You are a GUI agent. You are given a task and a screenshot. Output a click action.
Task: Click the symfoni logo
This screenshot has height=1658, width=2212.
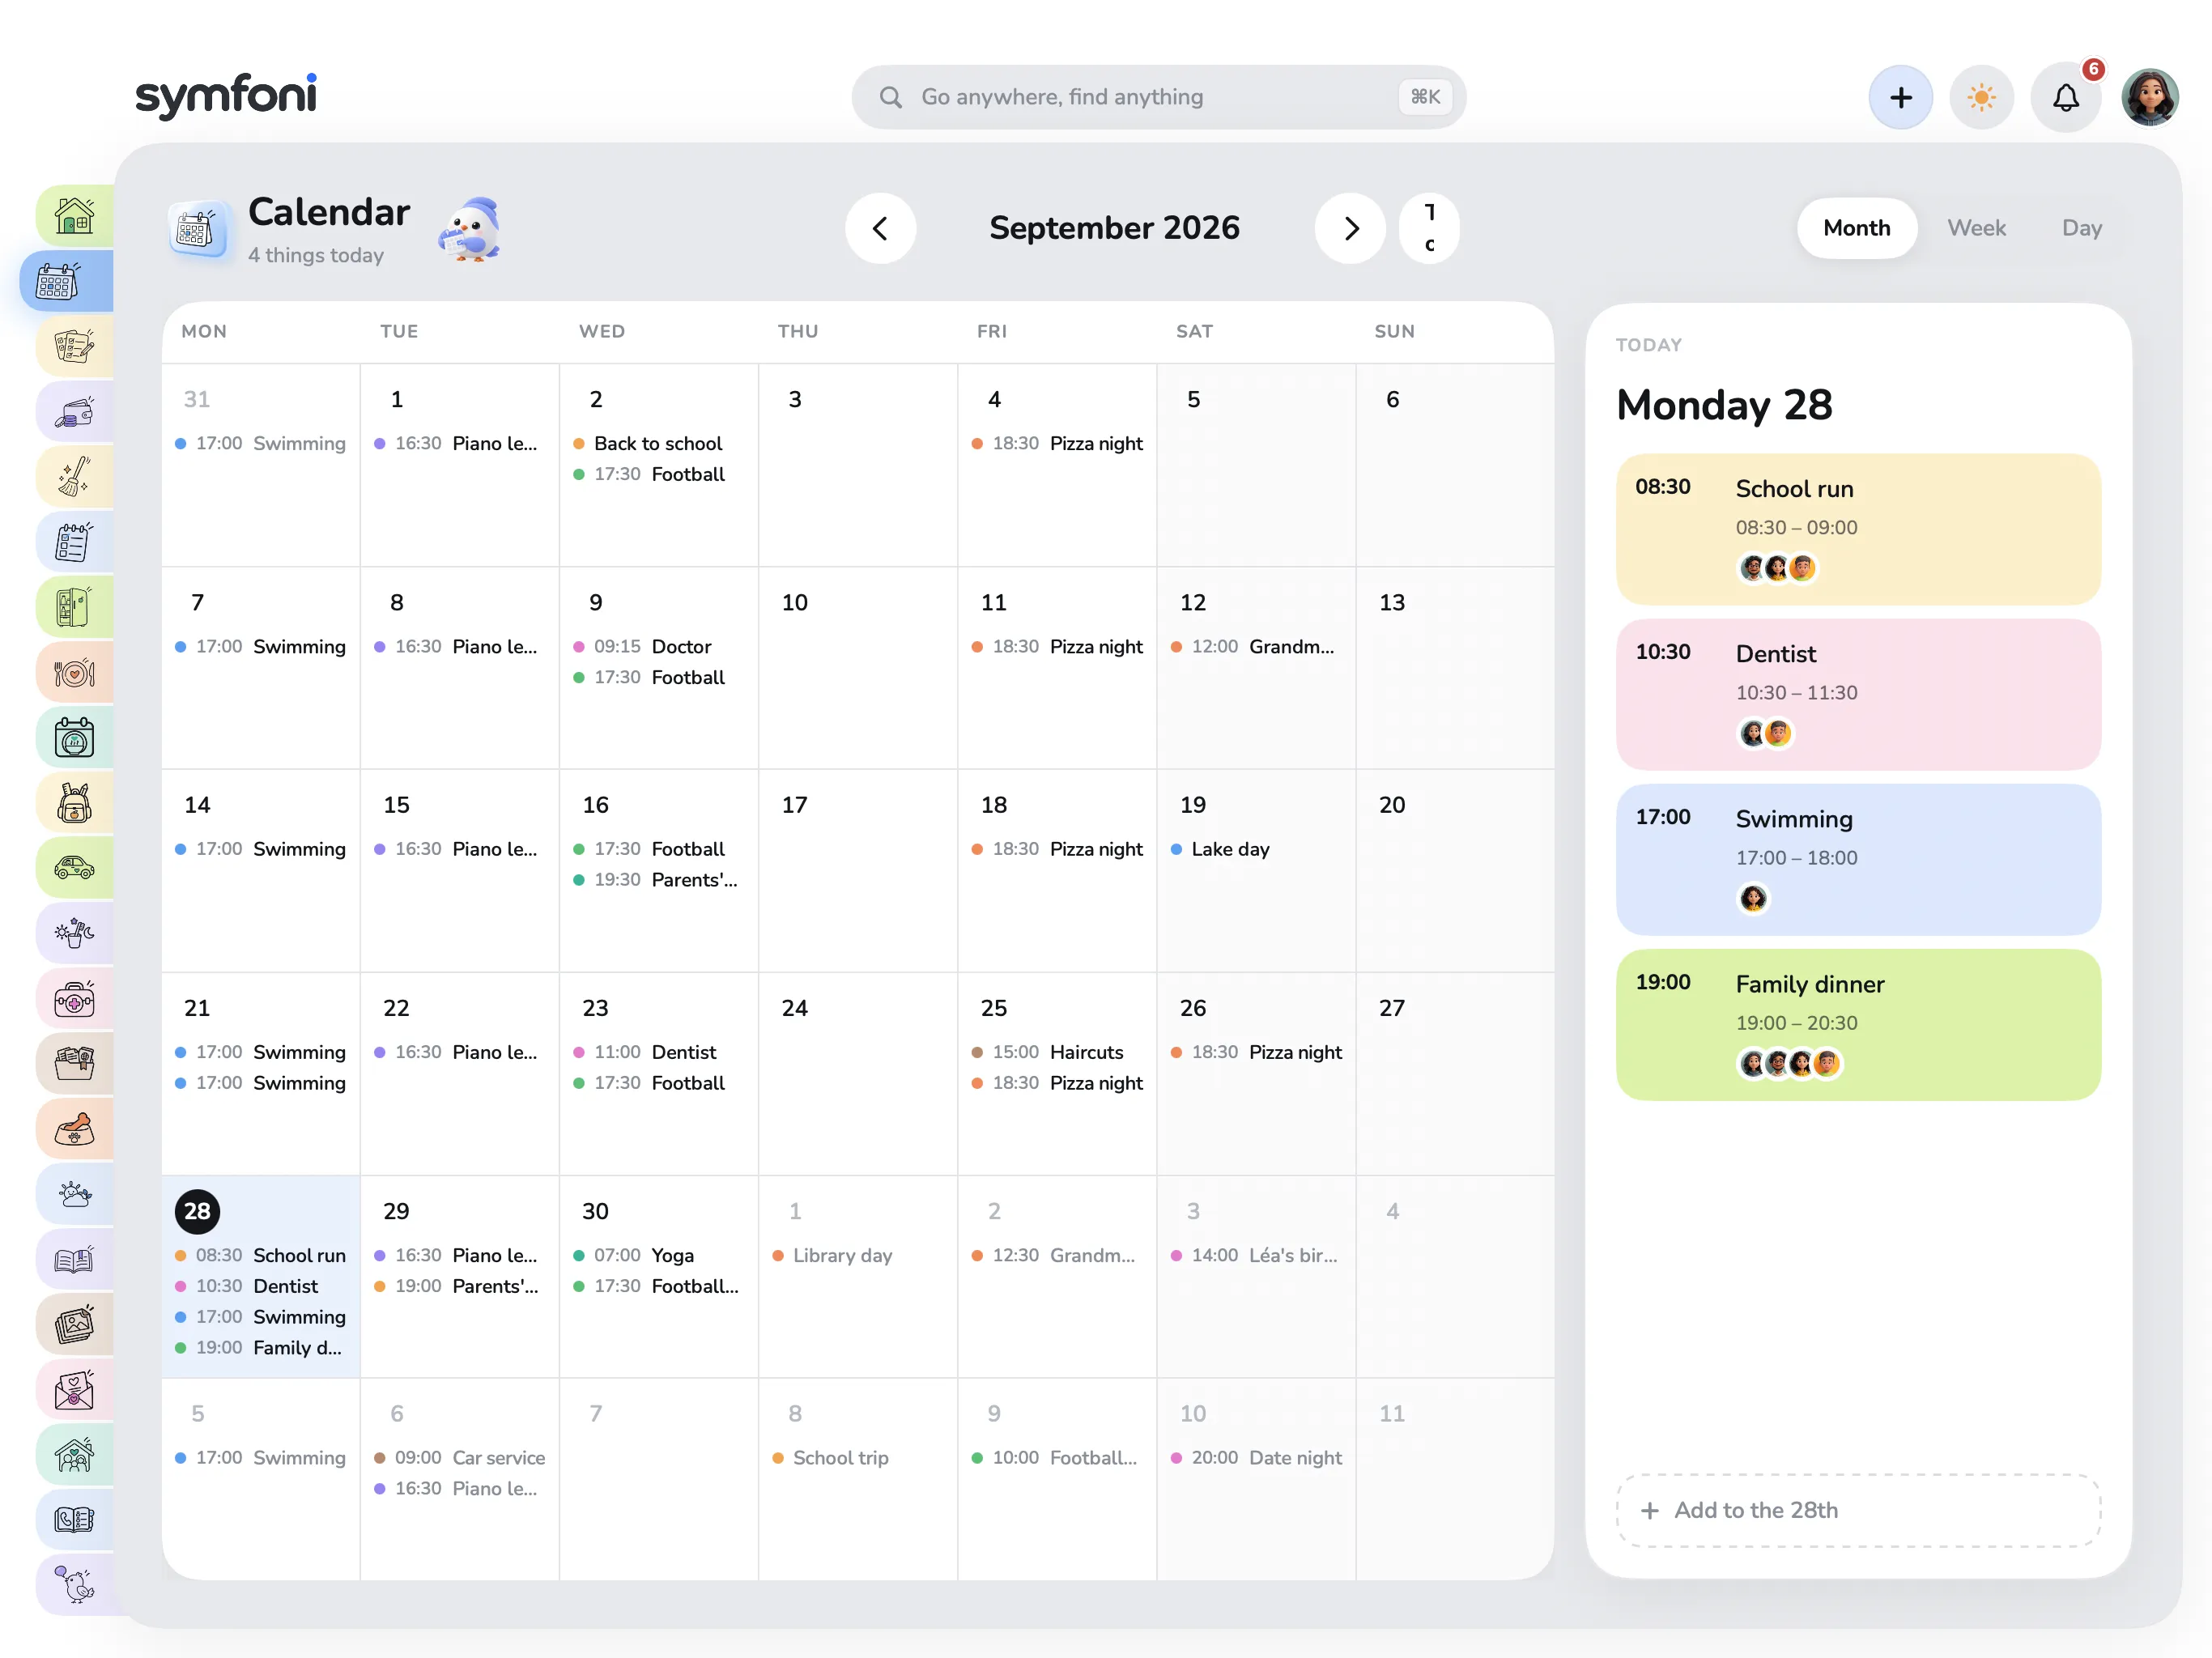pos(226,97)
